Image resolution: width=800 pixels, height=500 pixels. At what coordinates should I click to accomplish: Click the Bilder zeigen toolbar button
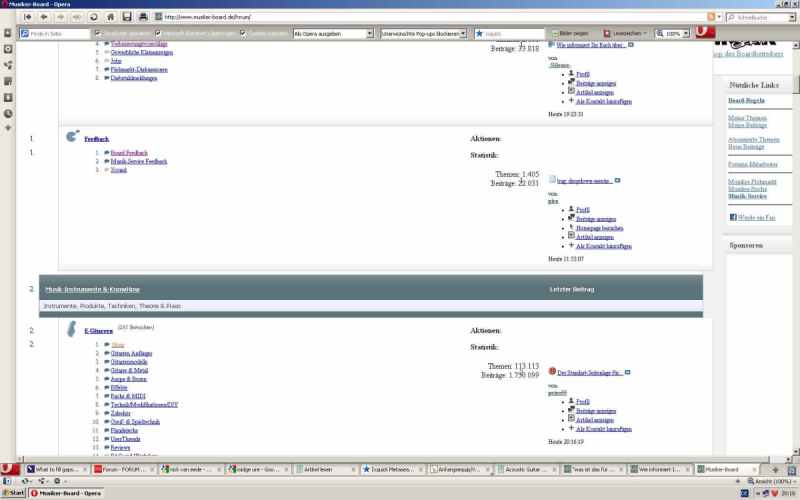click(570, 33)
